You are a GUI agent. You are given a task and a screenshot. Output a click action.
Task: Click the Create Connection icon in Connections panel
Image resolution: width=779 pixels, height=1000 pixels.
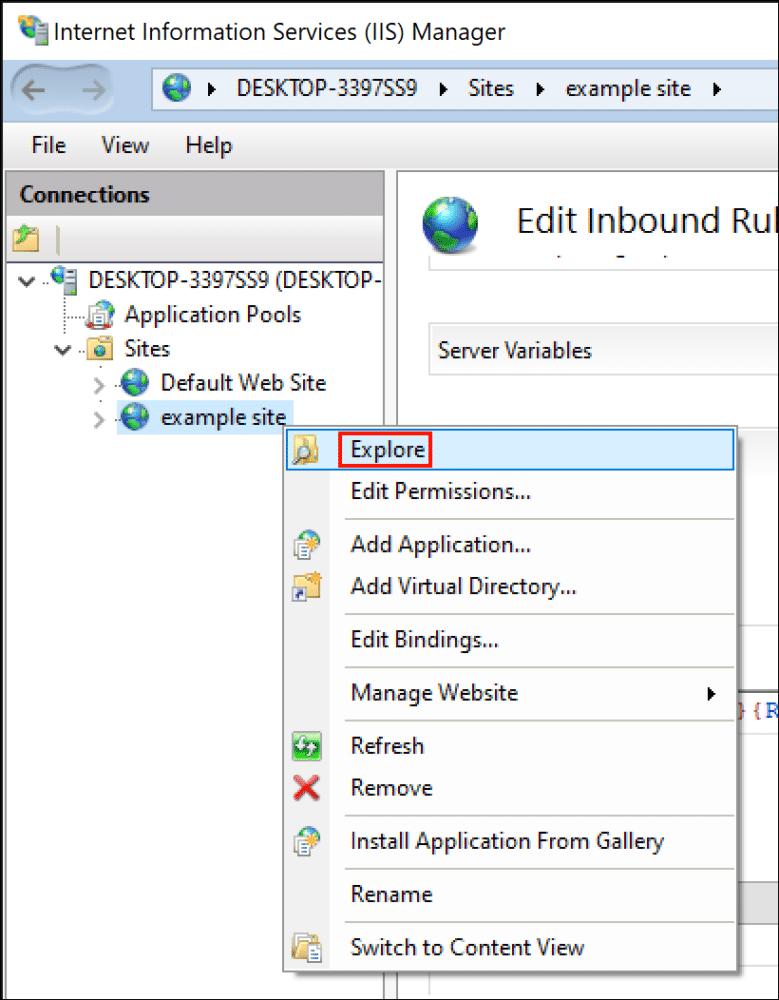tap(25, 239)
